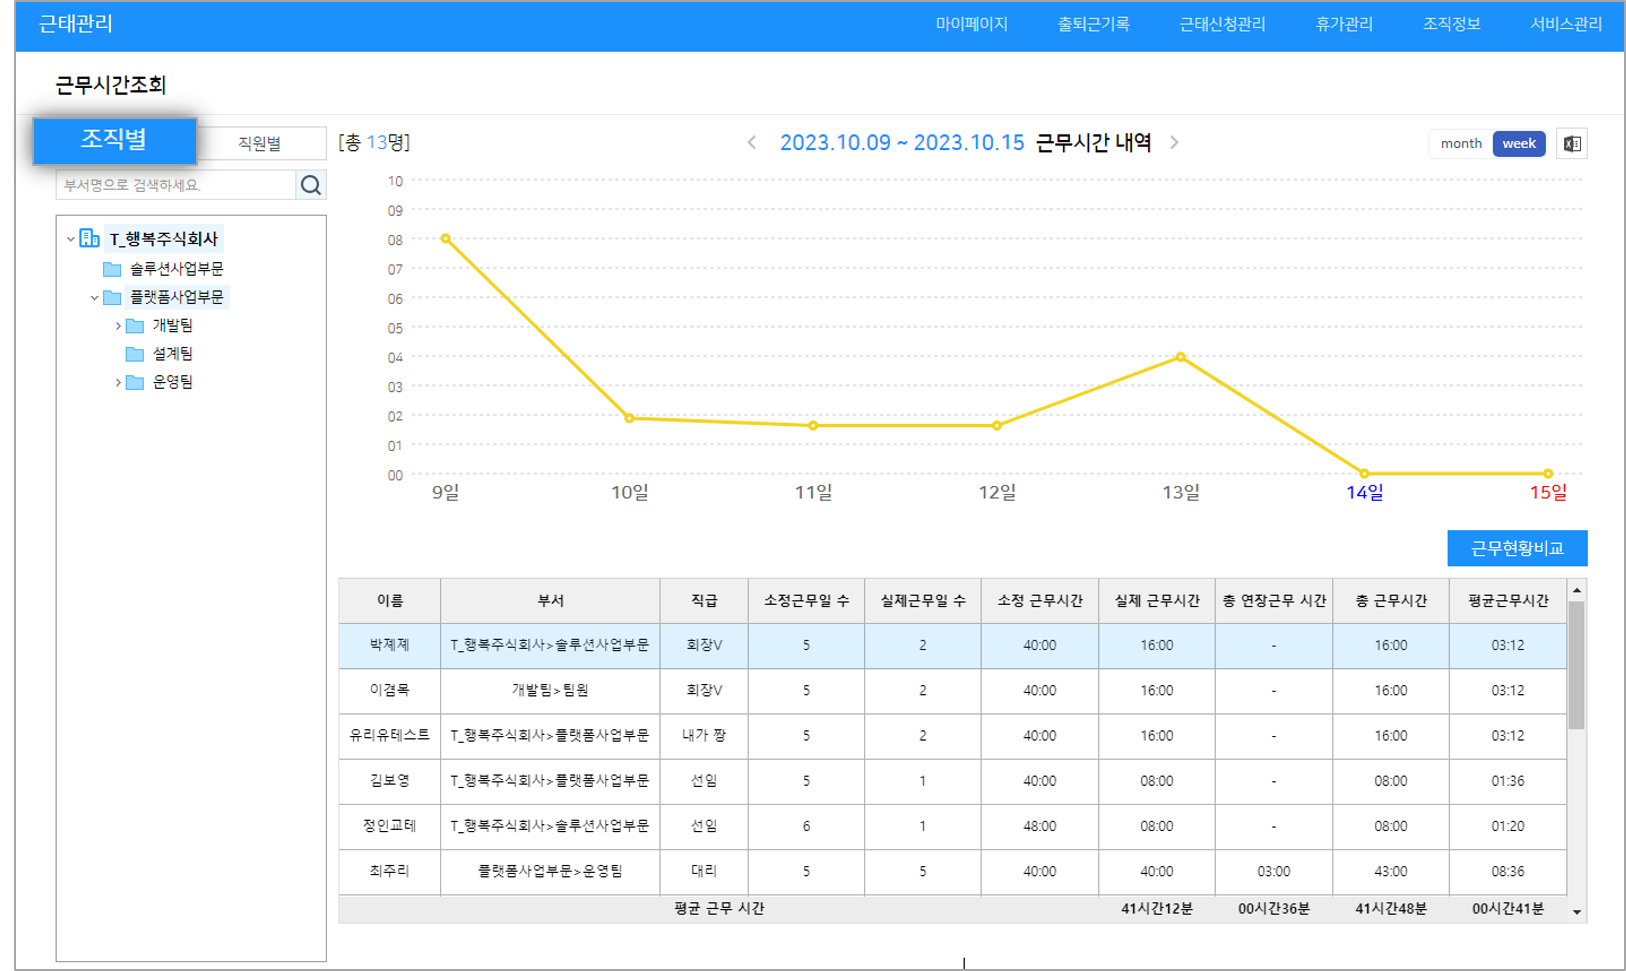Expand the 개발팀 tree node
The height and width of the screenshot is (971, 1626).
(x=118, y=326)
